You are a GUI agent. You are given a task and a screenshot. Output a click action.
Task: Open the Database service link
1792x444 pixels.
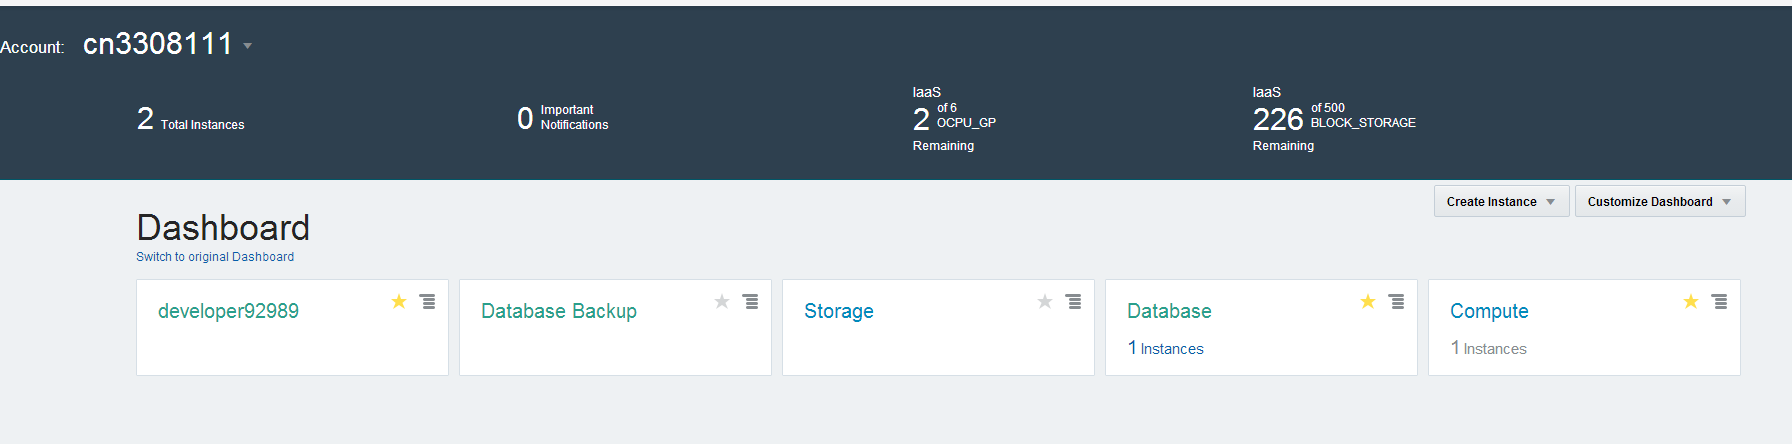pyautogui.click(x=1169, y=311)
